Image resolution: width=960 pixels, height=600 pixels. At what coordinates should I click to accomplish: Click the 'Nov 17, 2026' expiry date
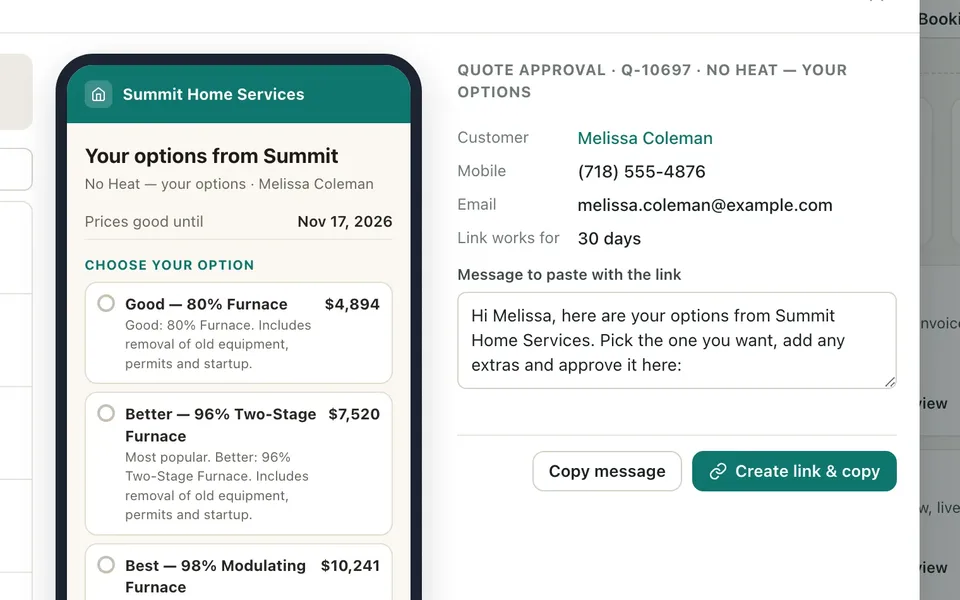(x=345, y=222)
